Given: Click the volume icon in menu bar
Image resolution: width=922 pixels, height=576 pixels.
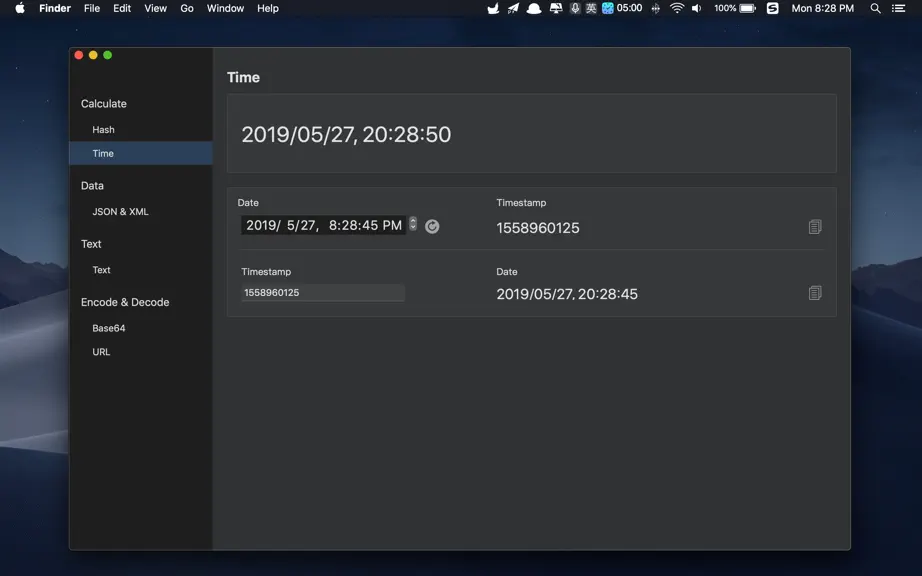Looking at the screenshot, I should tap(697, 8).
